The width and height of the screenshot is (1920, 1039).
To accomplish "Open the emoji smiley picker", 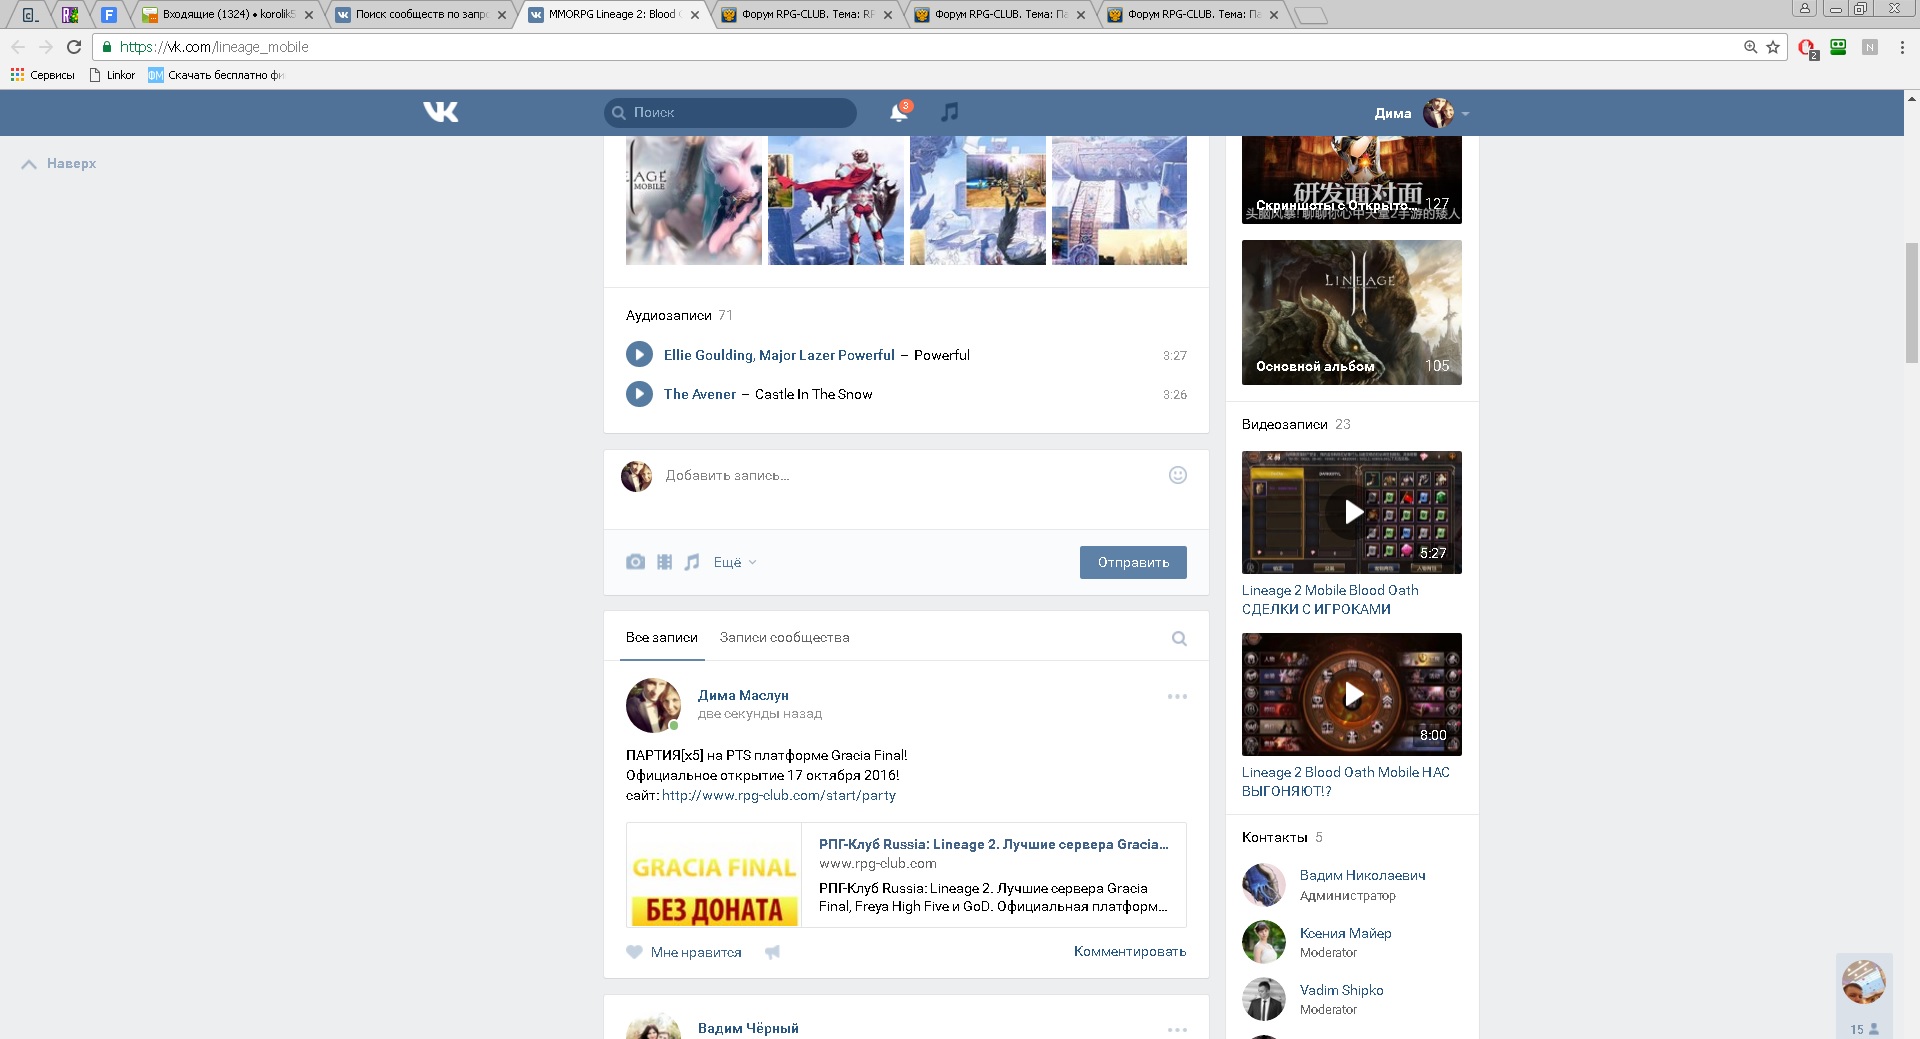I will coord(1178,475).
